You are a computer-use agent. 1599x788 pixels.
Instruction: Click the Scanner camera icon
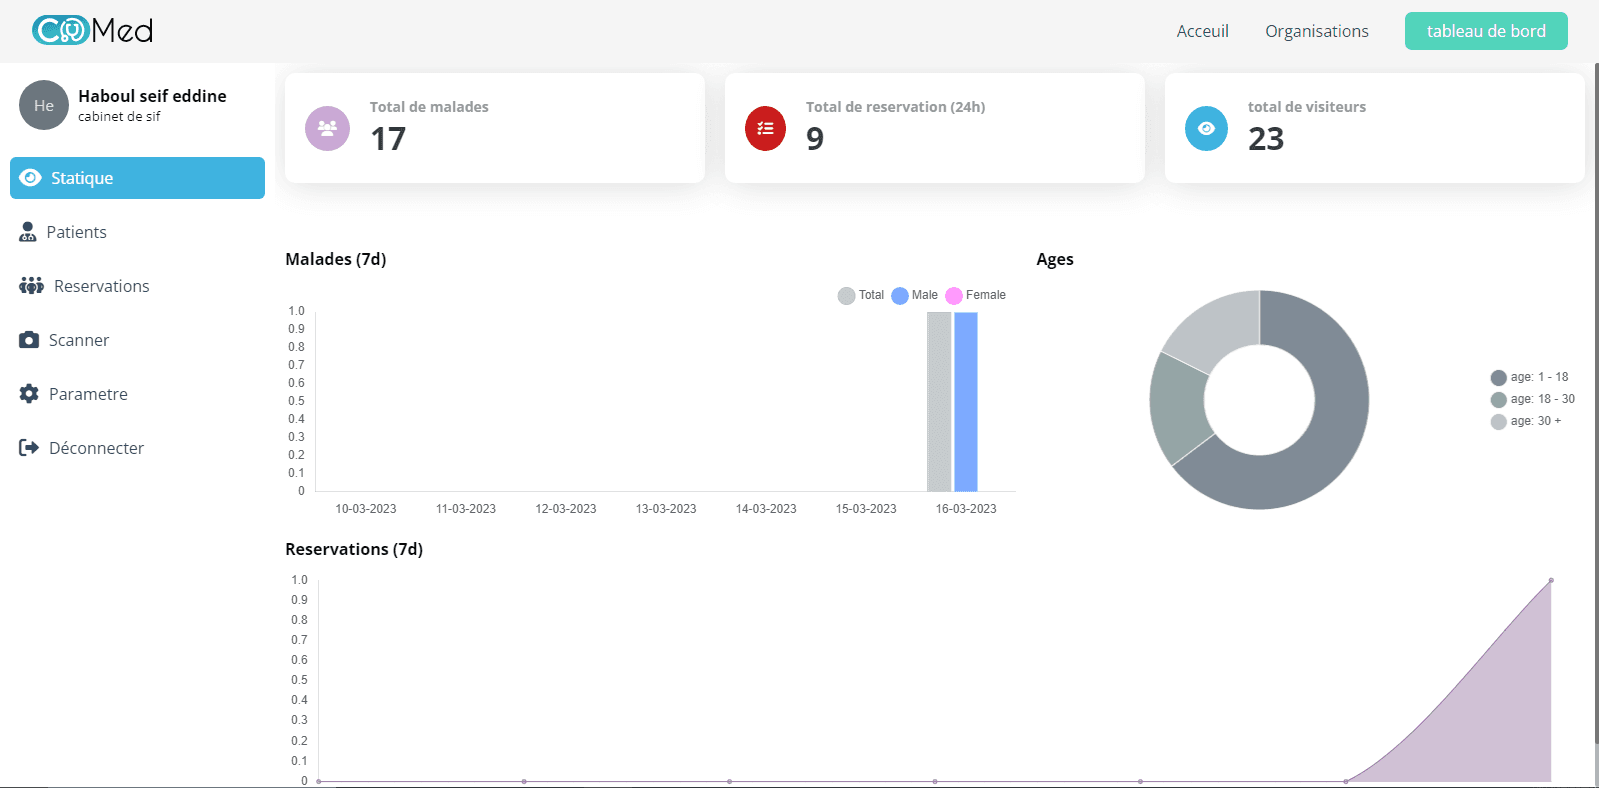coord(29,340)
